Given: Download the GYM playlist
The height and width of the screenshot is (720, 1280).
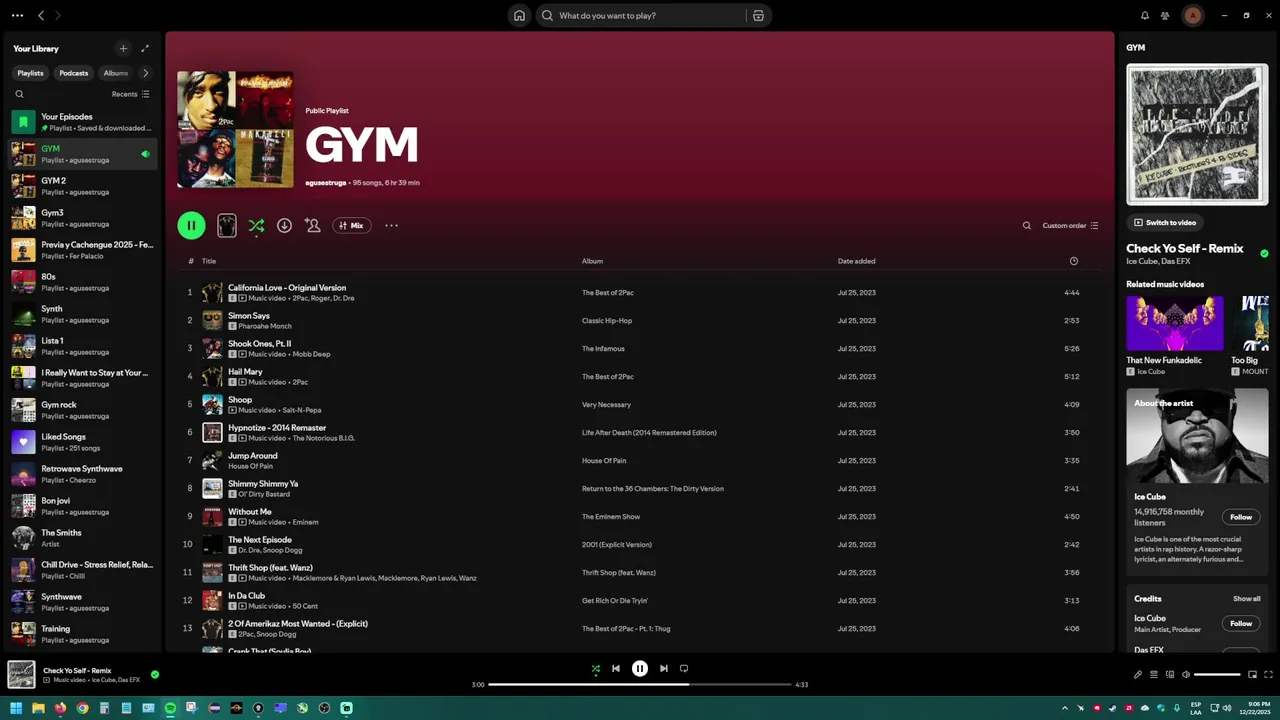Looking at the screenshot, I should pos(284,226).
